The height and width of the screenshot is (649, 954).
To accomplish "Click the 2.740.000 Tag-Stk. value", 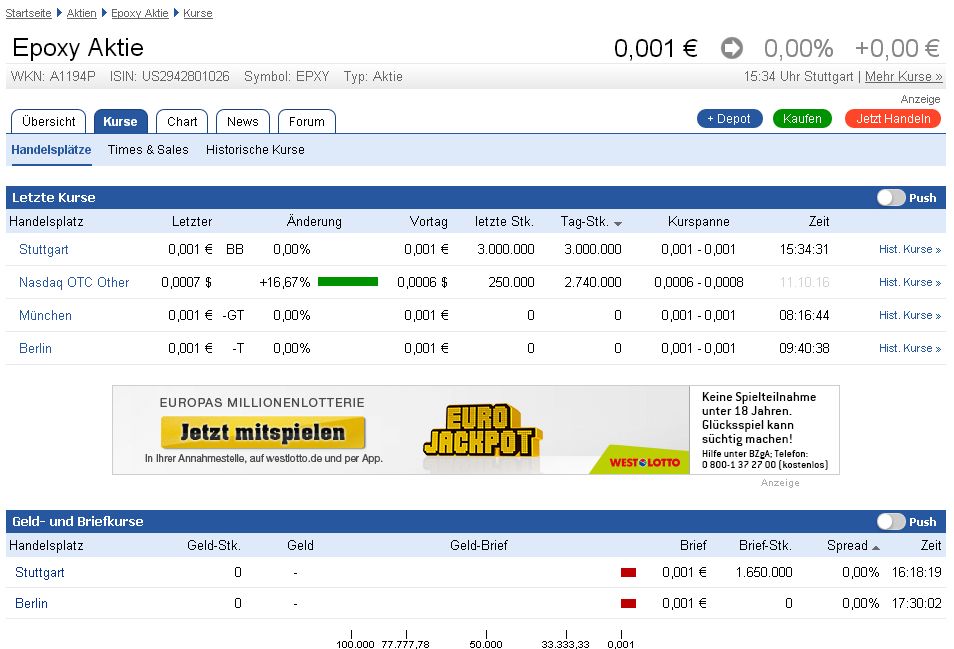I will coord(593,282).
